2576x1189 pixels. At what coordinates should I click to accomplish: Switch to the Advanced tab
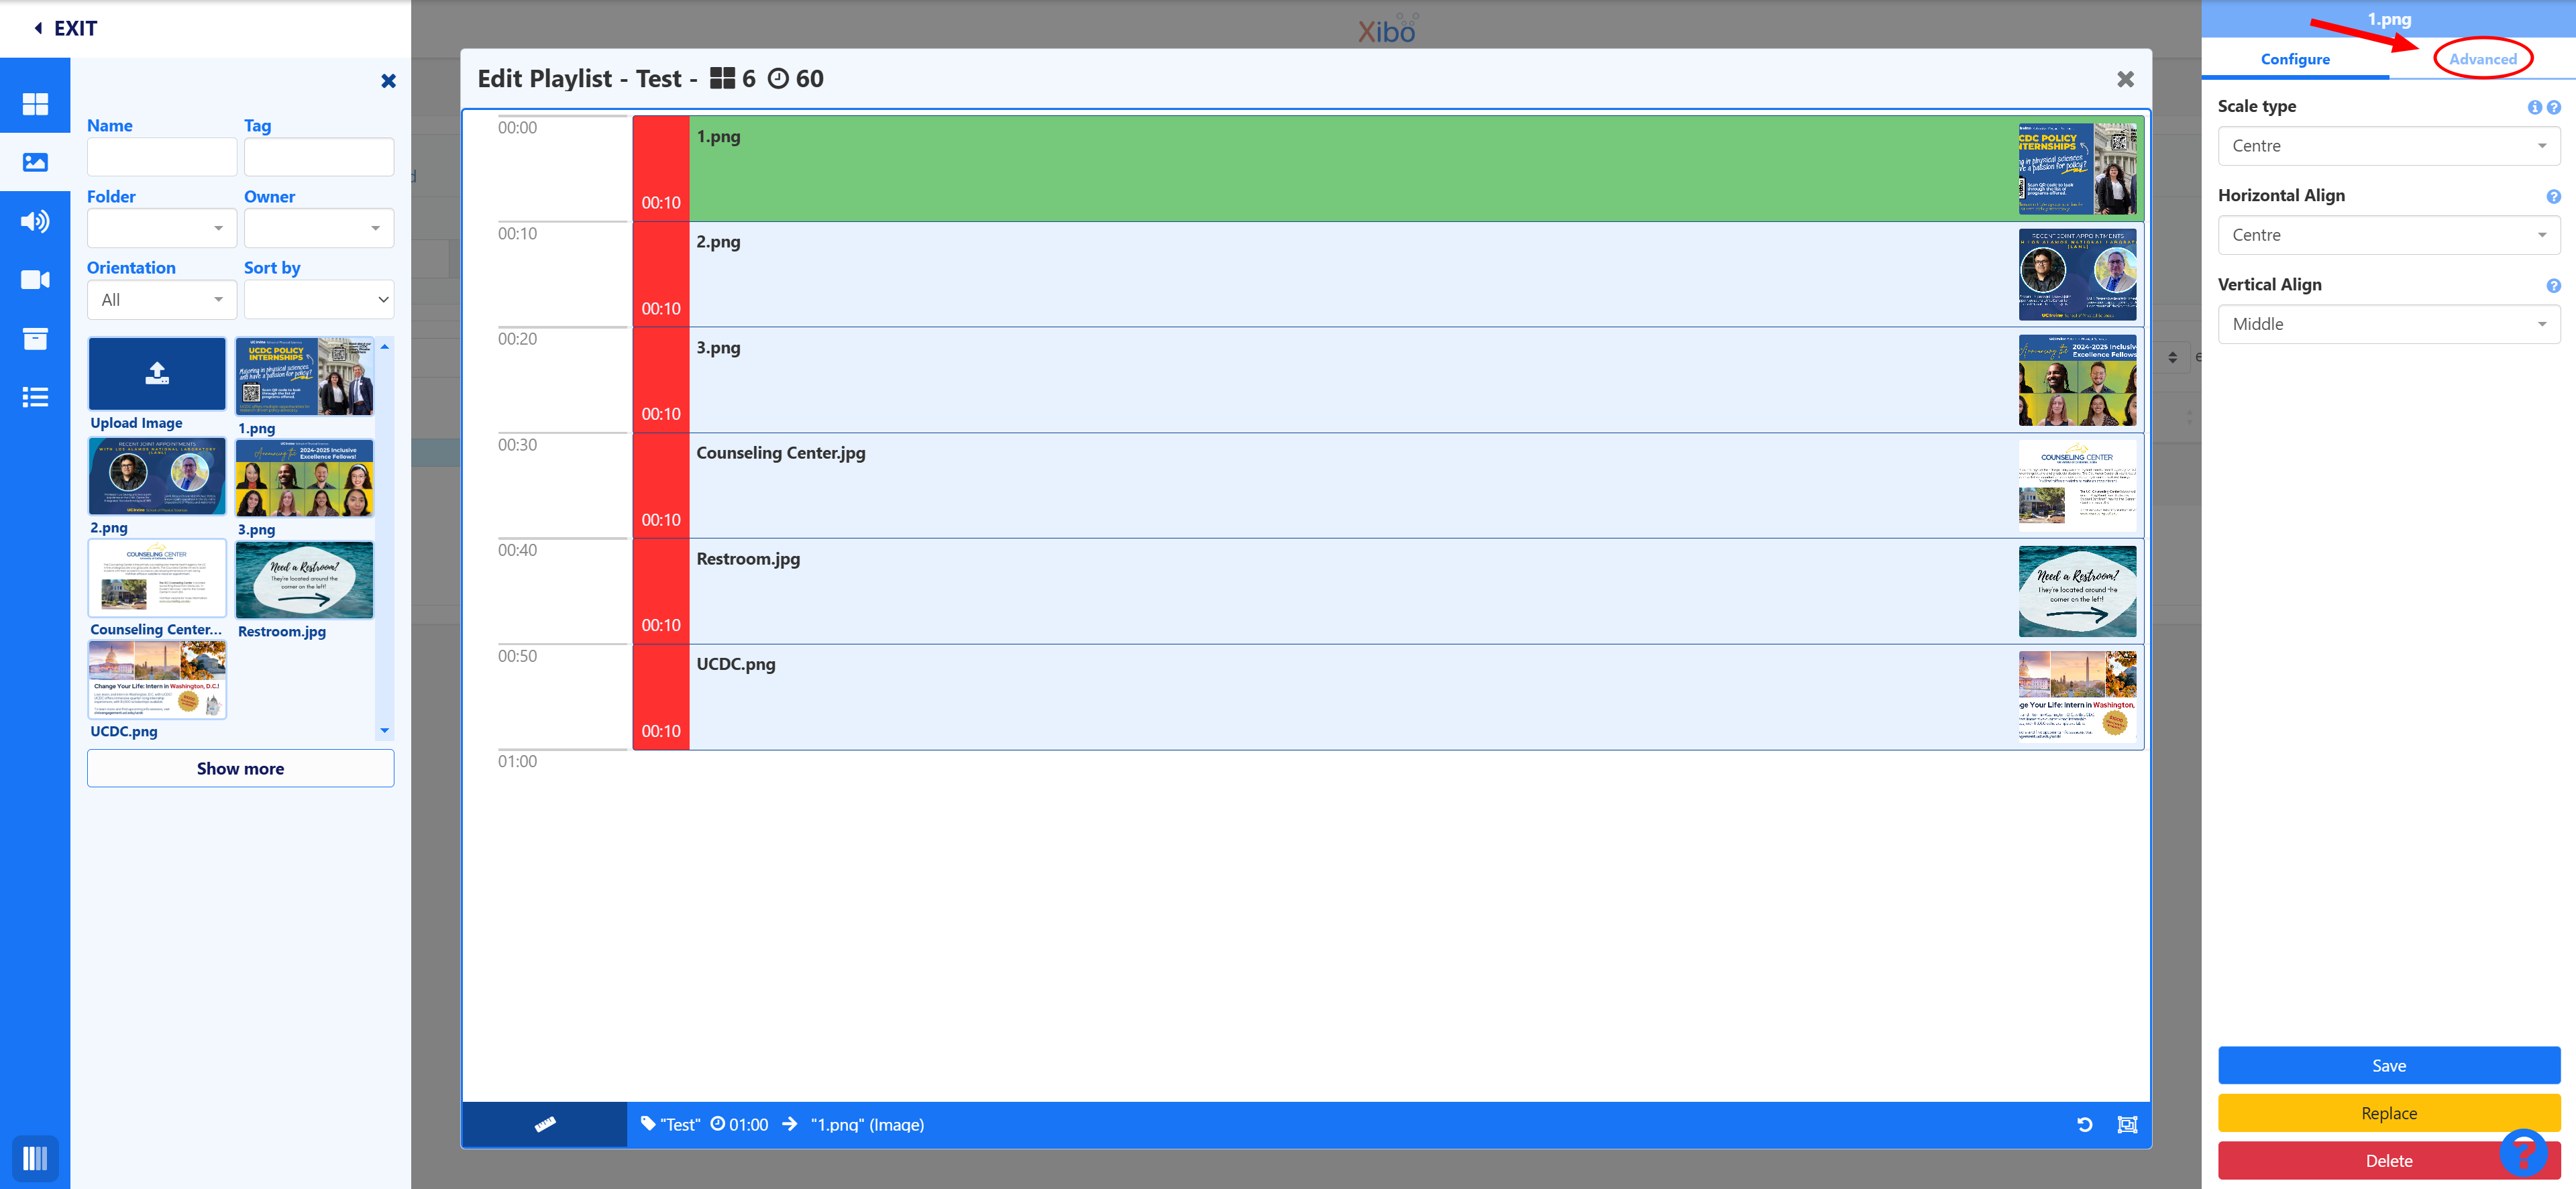(x=2482, y=59)
